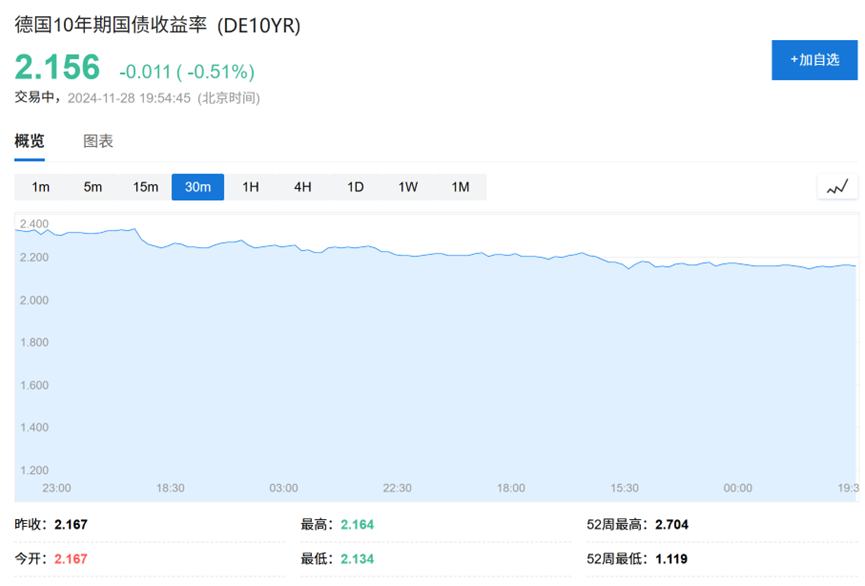Screen dimensions: 865x586
Task: Switch to the 图表 tab
Action: click(97, 141)
